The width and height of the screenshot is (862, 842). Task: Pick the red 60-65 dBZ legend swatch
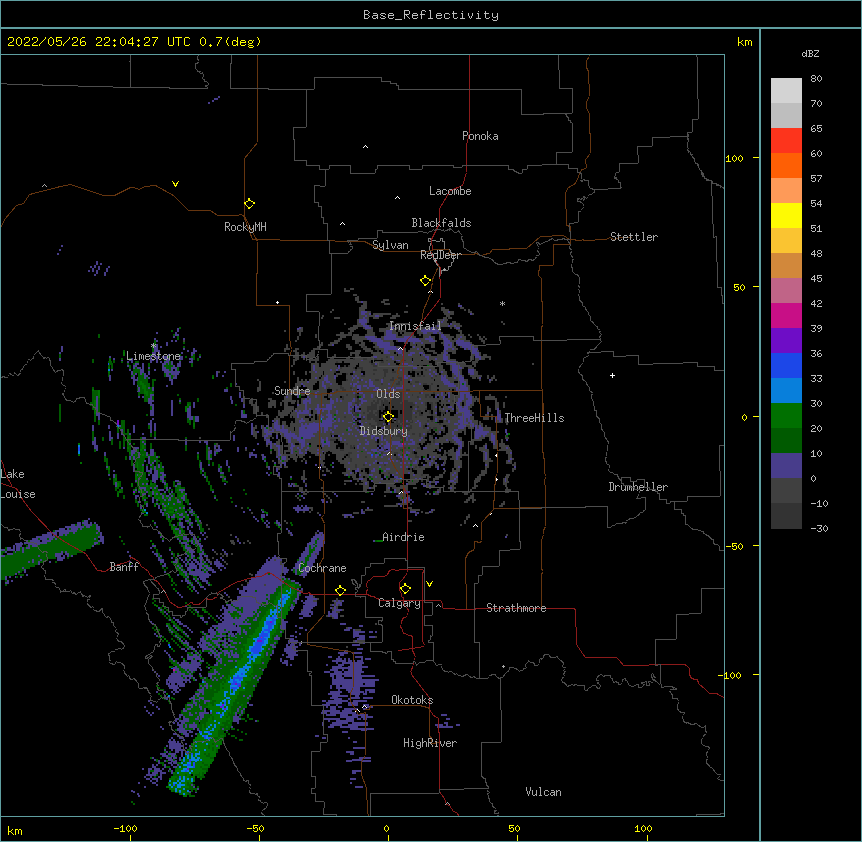coord(786,141)
